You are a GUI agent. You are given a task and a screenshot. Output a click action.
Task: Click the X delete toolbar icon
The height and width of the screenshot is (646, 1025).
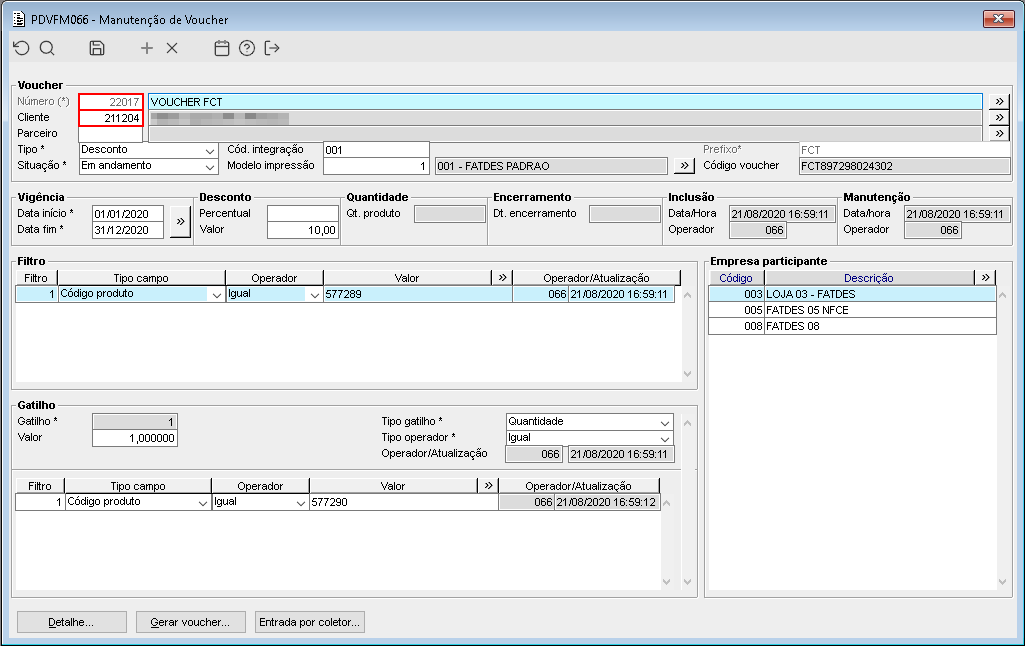pyautogui.click(x=172, y=48)
